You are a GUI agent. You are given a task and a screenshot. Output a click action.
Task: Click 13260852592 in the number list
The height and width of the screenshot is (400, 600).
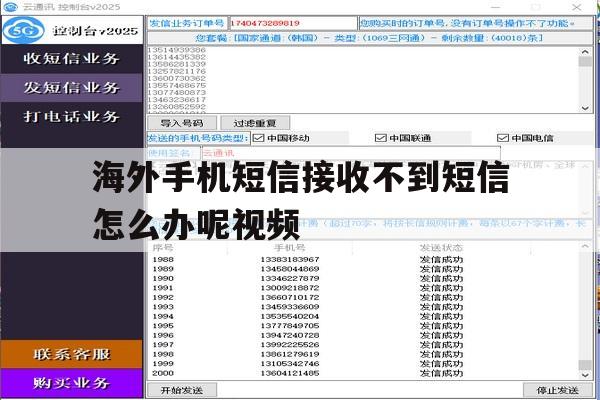tap(177, 106)
